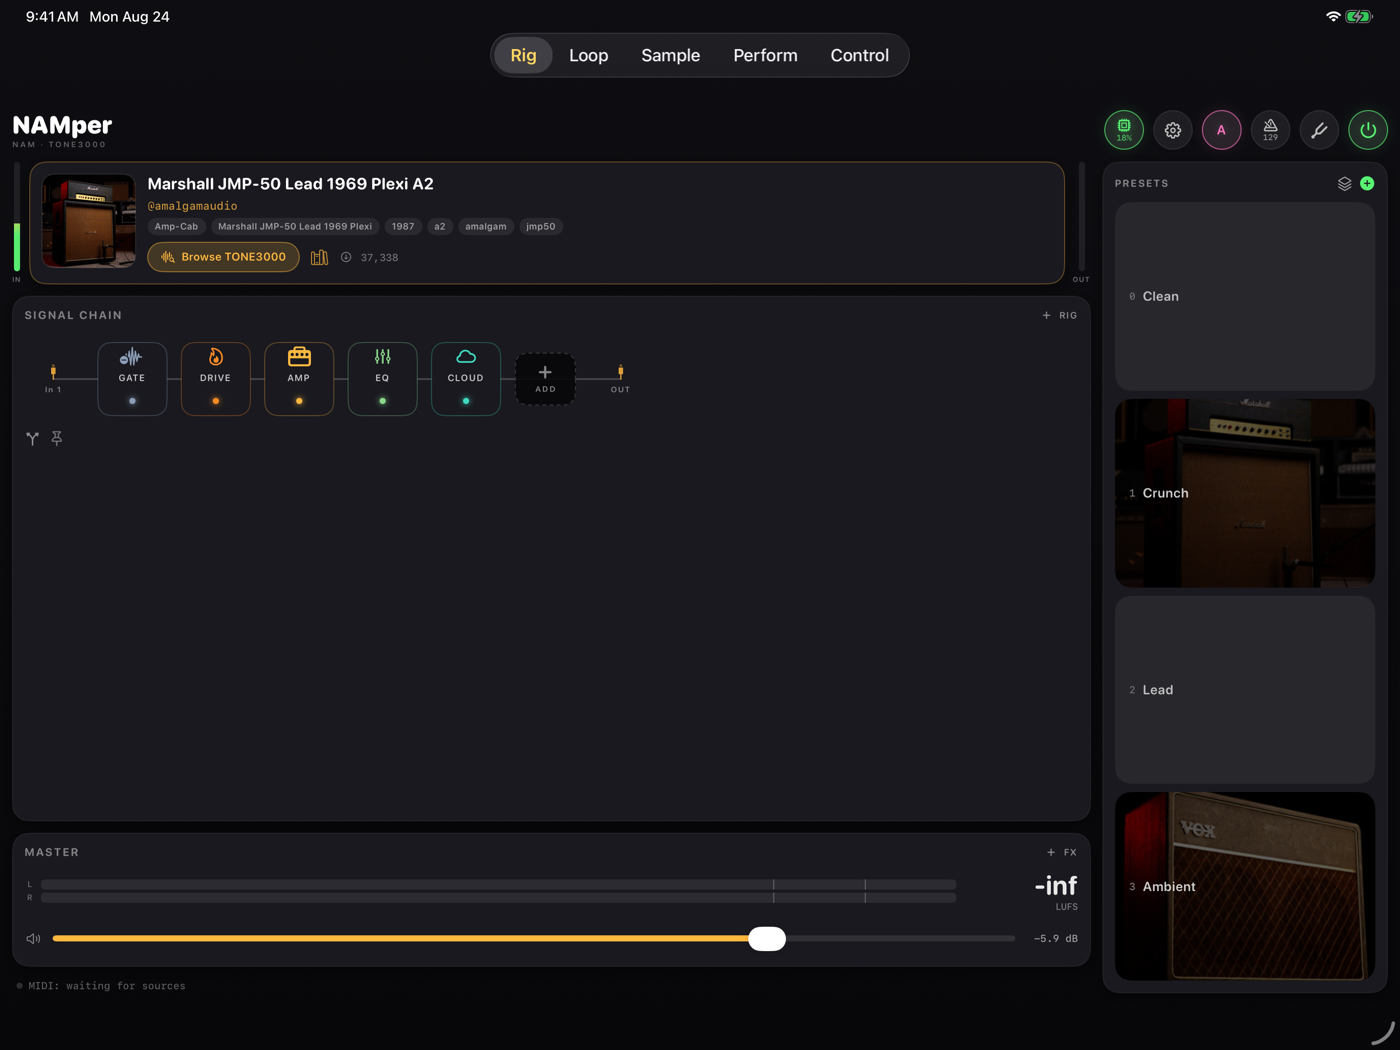Select the EQ block sliders icon
Screen dimensions: 1400x1050
click(x=382, y=357)
